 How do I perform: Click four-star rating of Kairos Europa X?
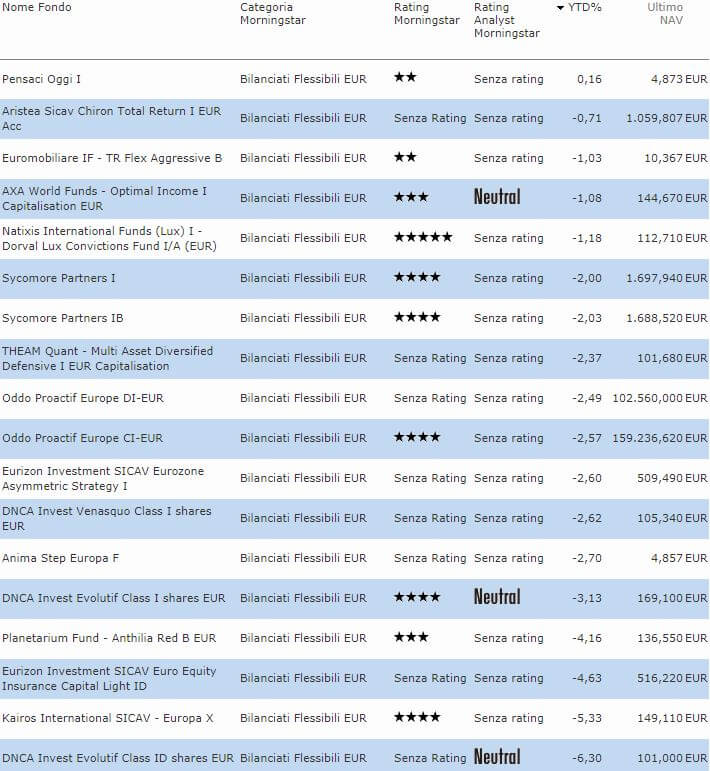417,717
